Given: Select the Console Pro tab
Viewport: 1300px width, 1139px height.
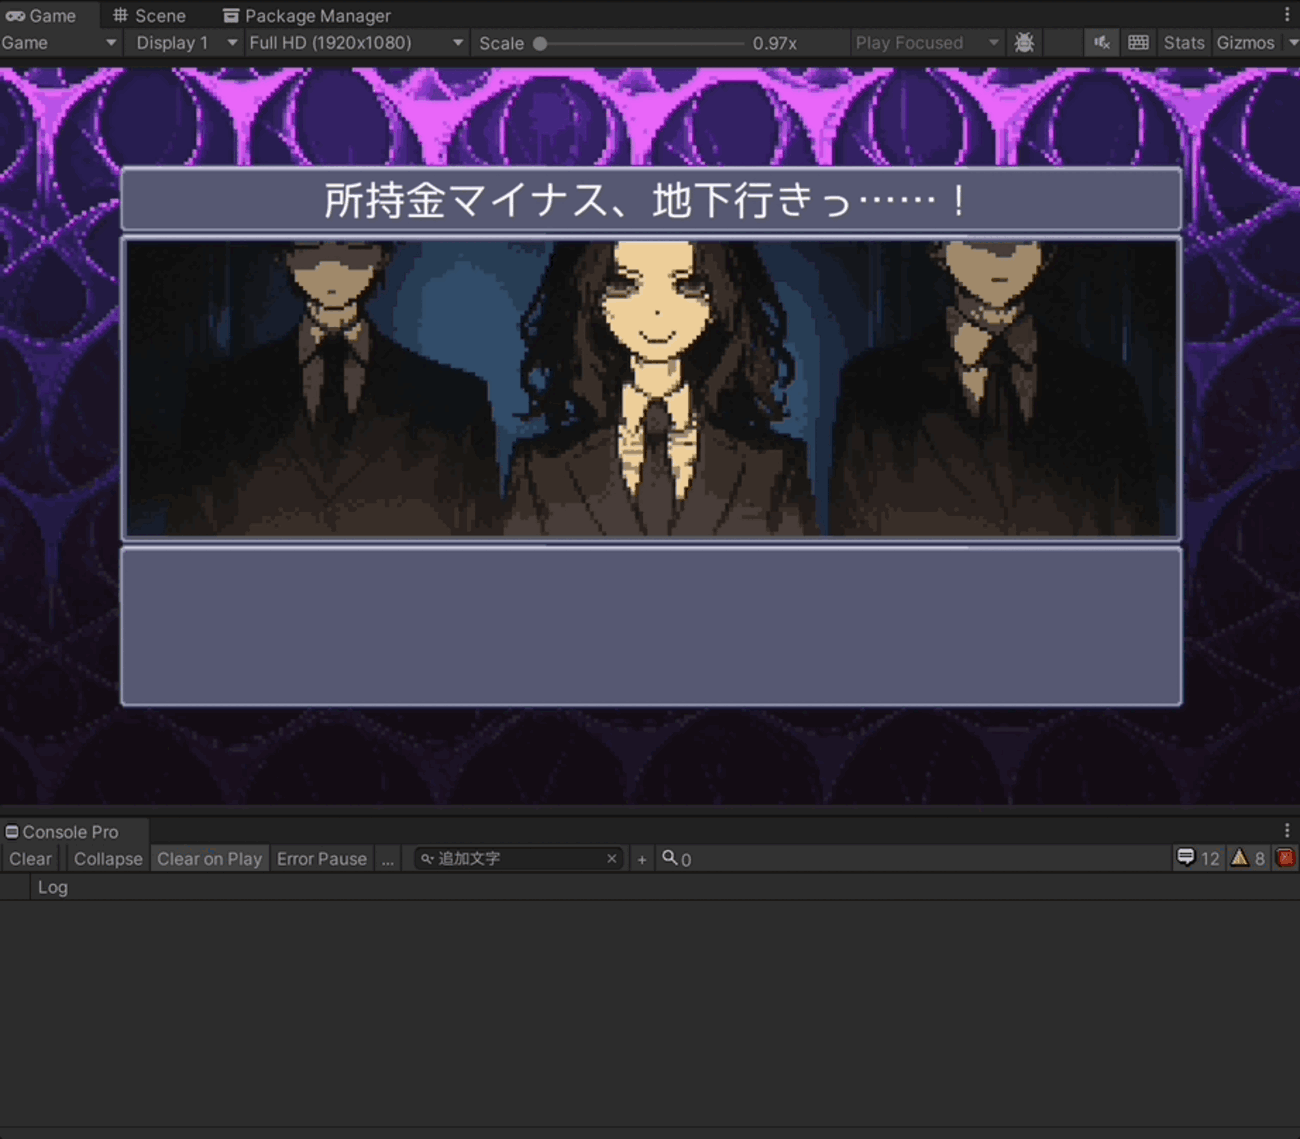Looking at the screenshot, I should tap(62, 831).
